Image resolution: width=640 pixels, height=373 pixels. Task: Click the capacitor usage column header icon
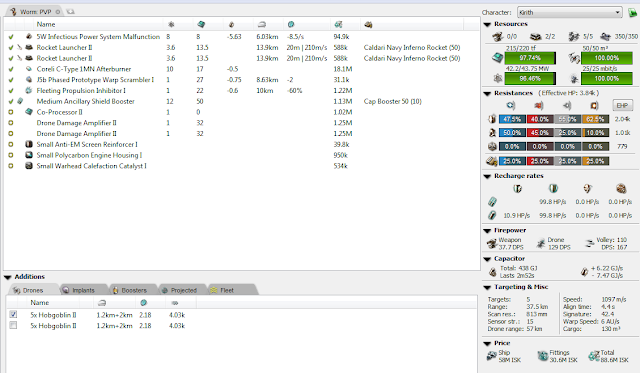(231, 24)
